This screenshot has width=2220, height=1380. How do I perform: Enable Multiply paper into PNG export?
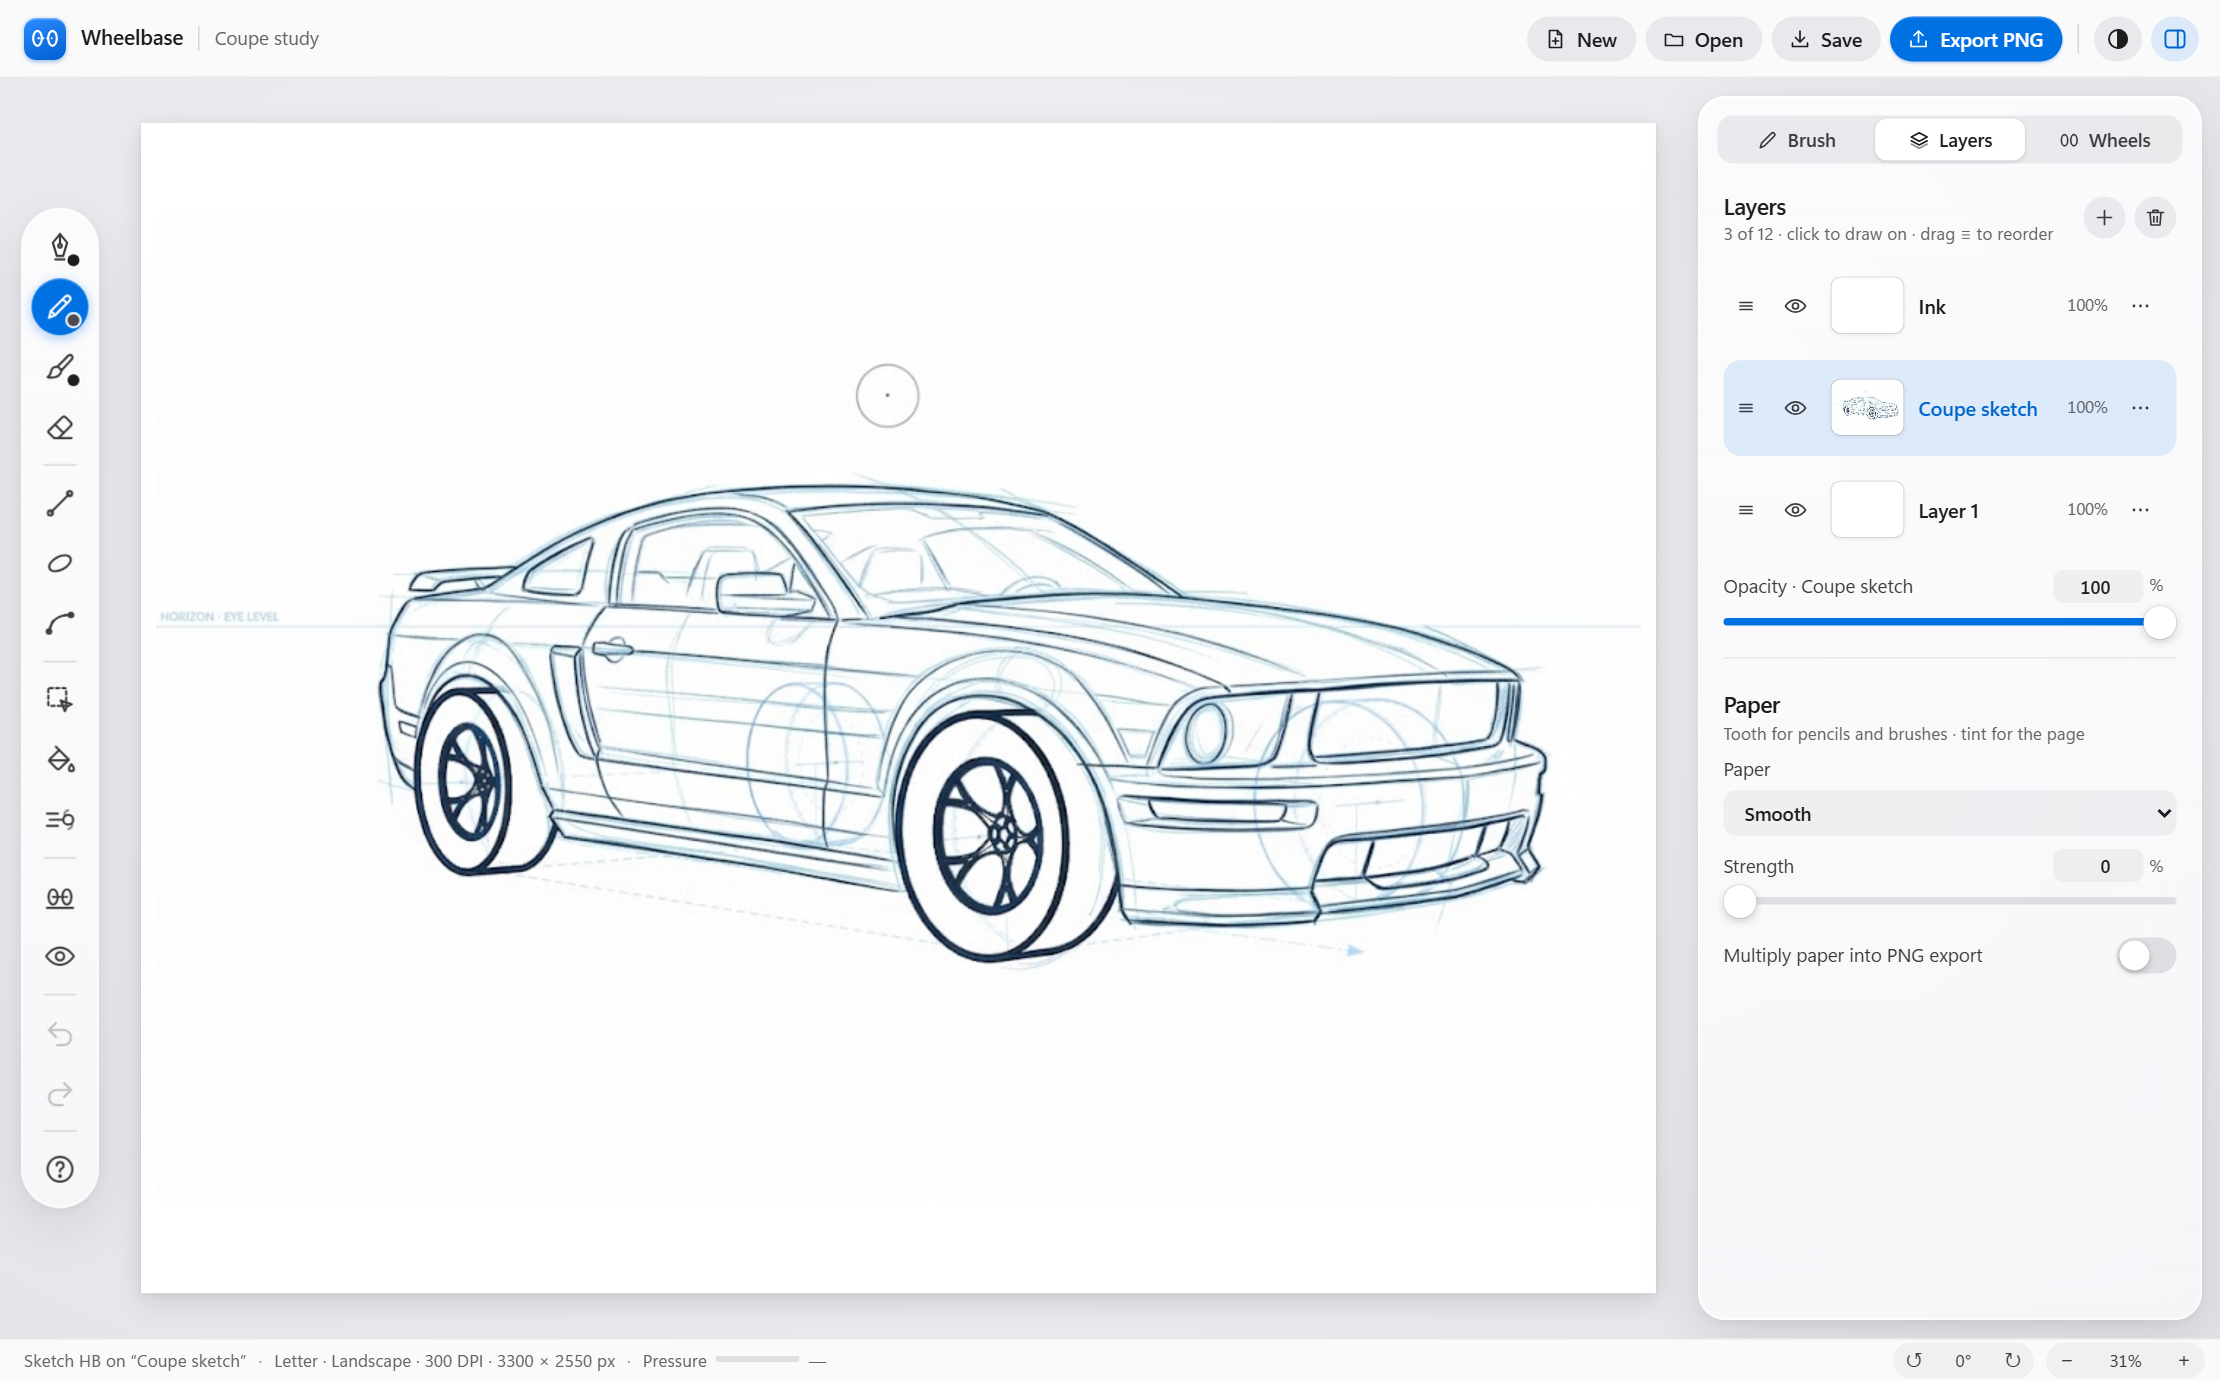2146,956
